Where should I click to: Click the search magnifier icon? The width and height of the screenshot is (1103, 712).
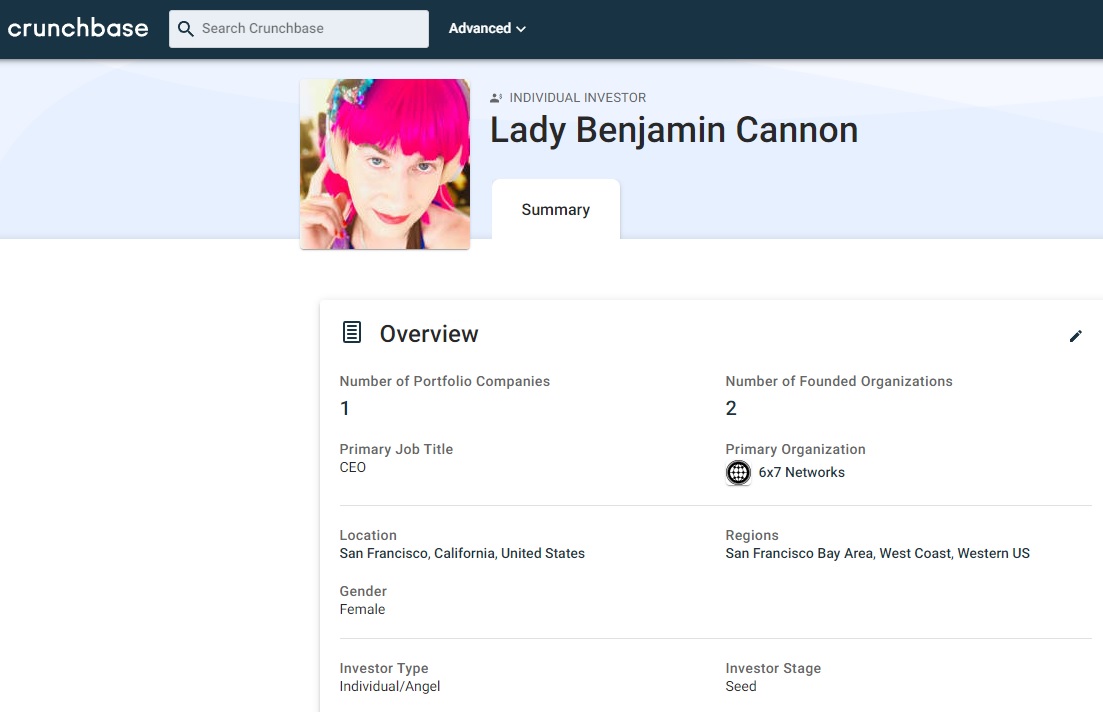click(x=186, y=29)
